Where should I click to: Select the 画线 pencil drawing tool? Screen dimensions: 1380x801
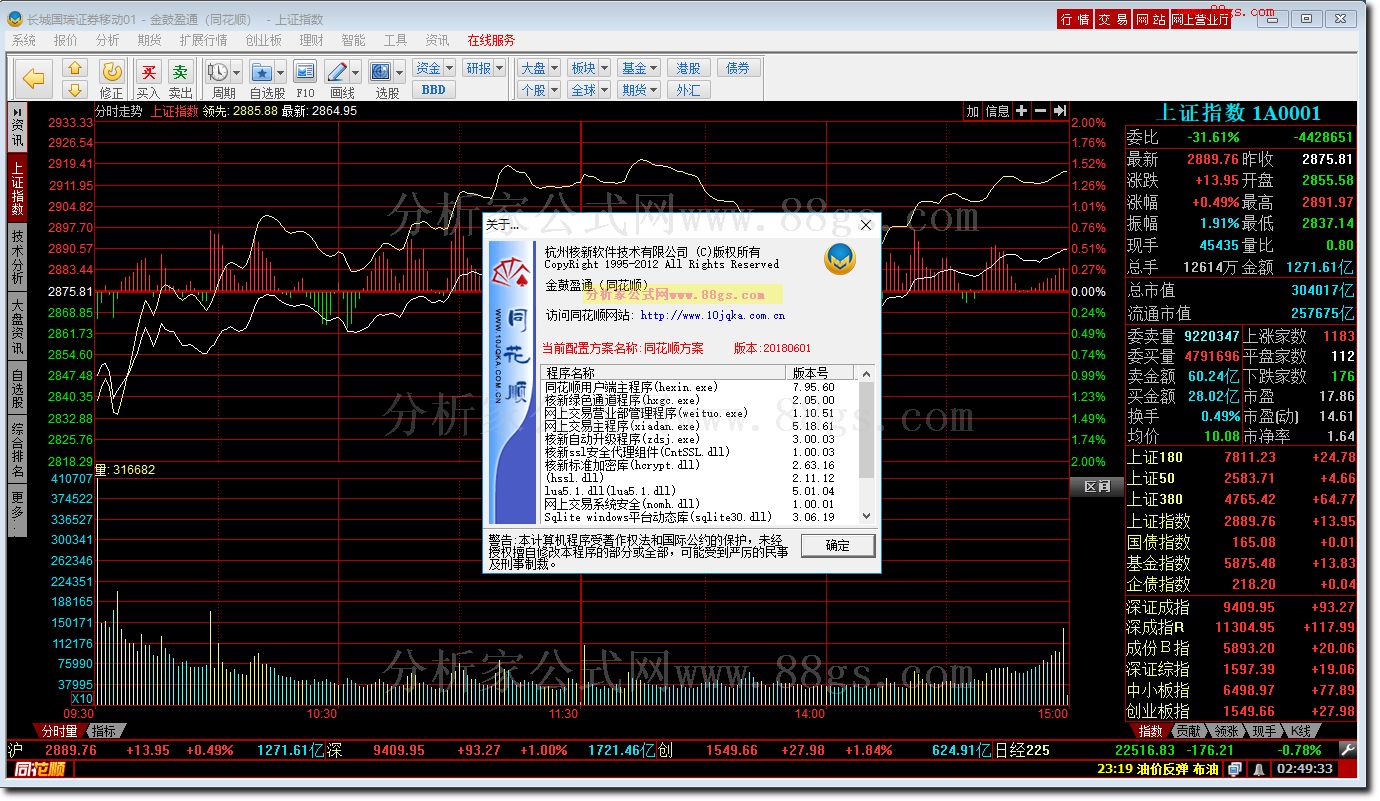(337, 72)
